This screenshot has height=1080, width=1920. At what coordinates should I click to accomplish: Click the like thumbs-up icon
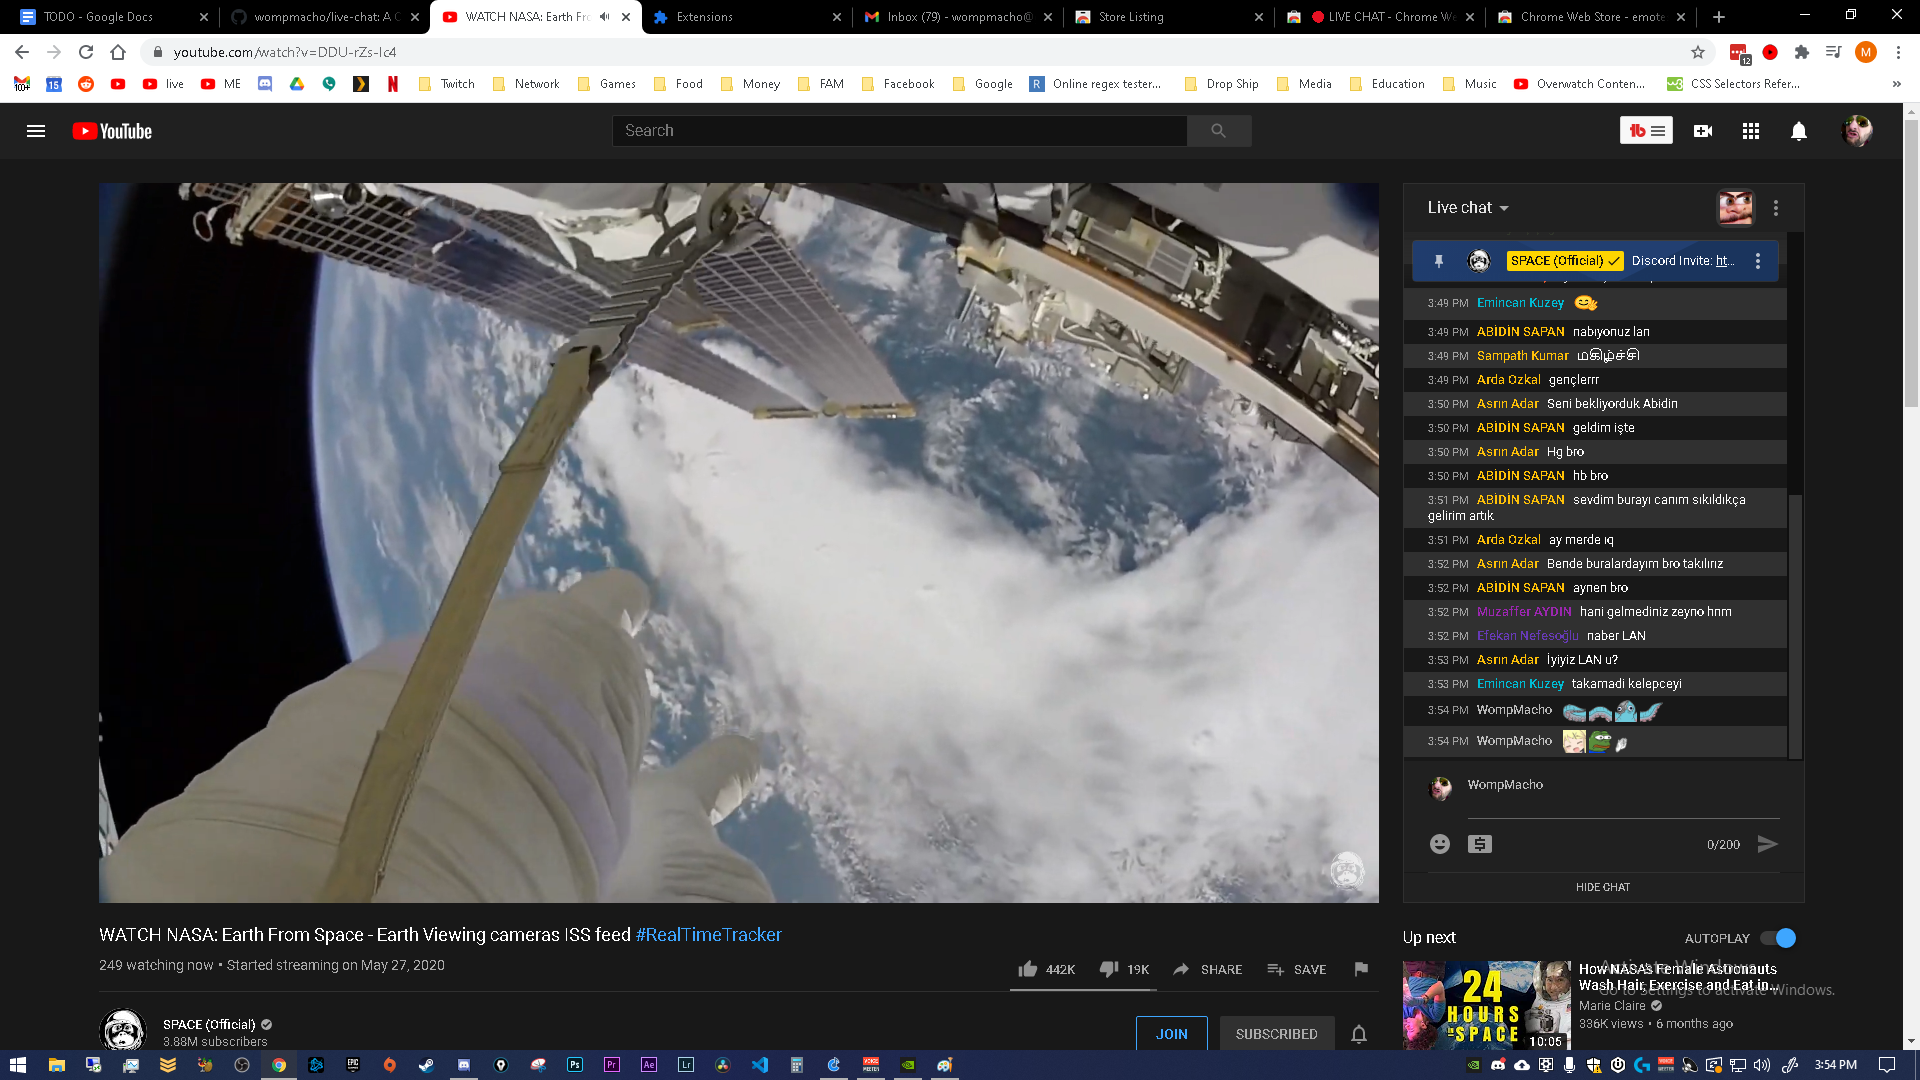[1027, 969]
